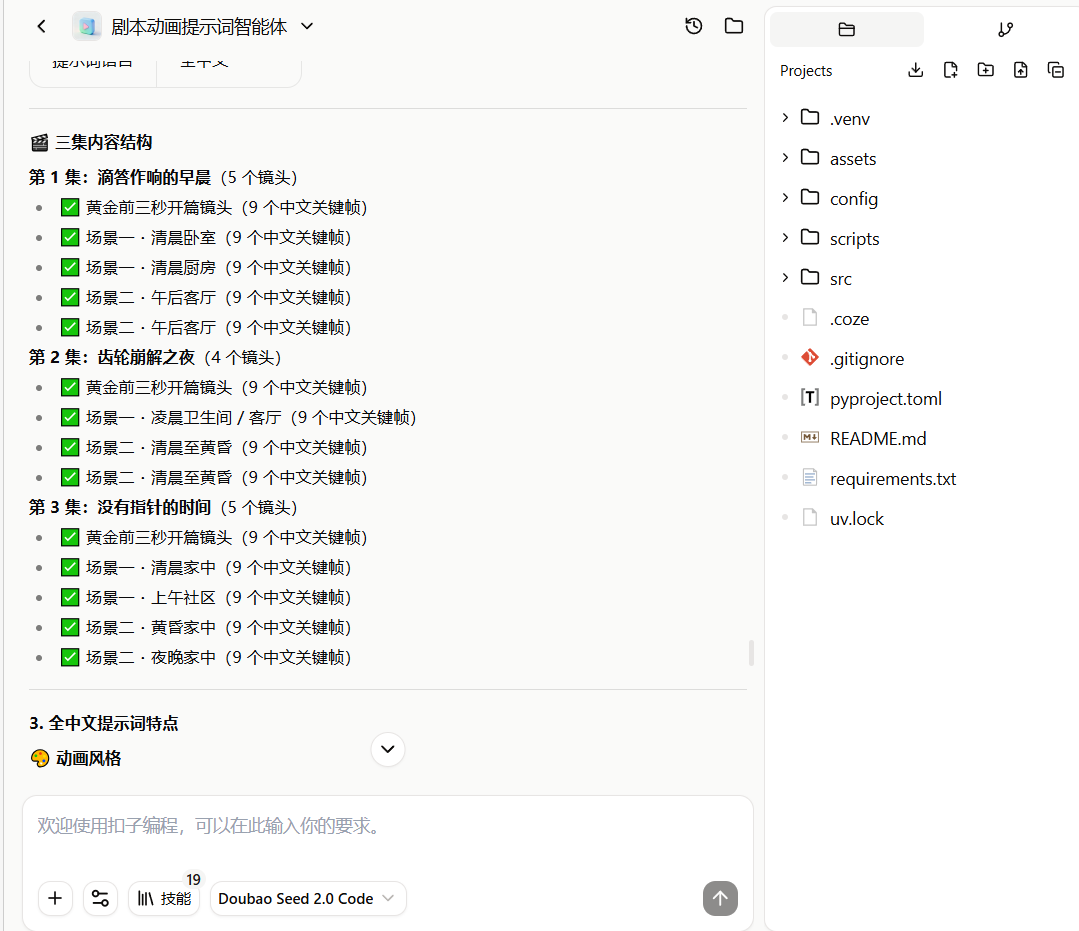Open the project title dropdown menu
The width and height of the screenshot is (1079, 931).
pyautogui.click(x=306, y=26)
